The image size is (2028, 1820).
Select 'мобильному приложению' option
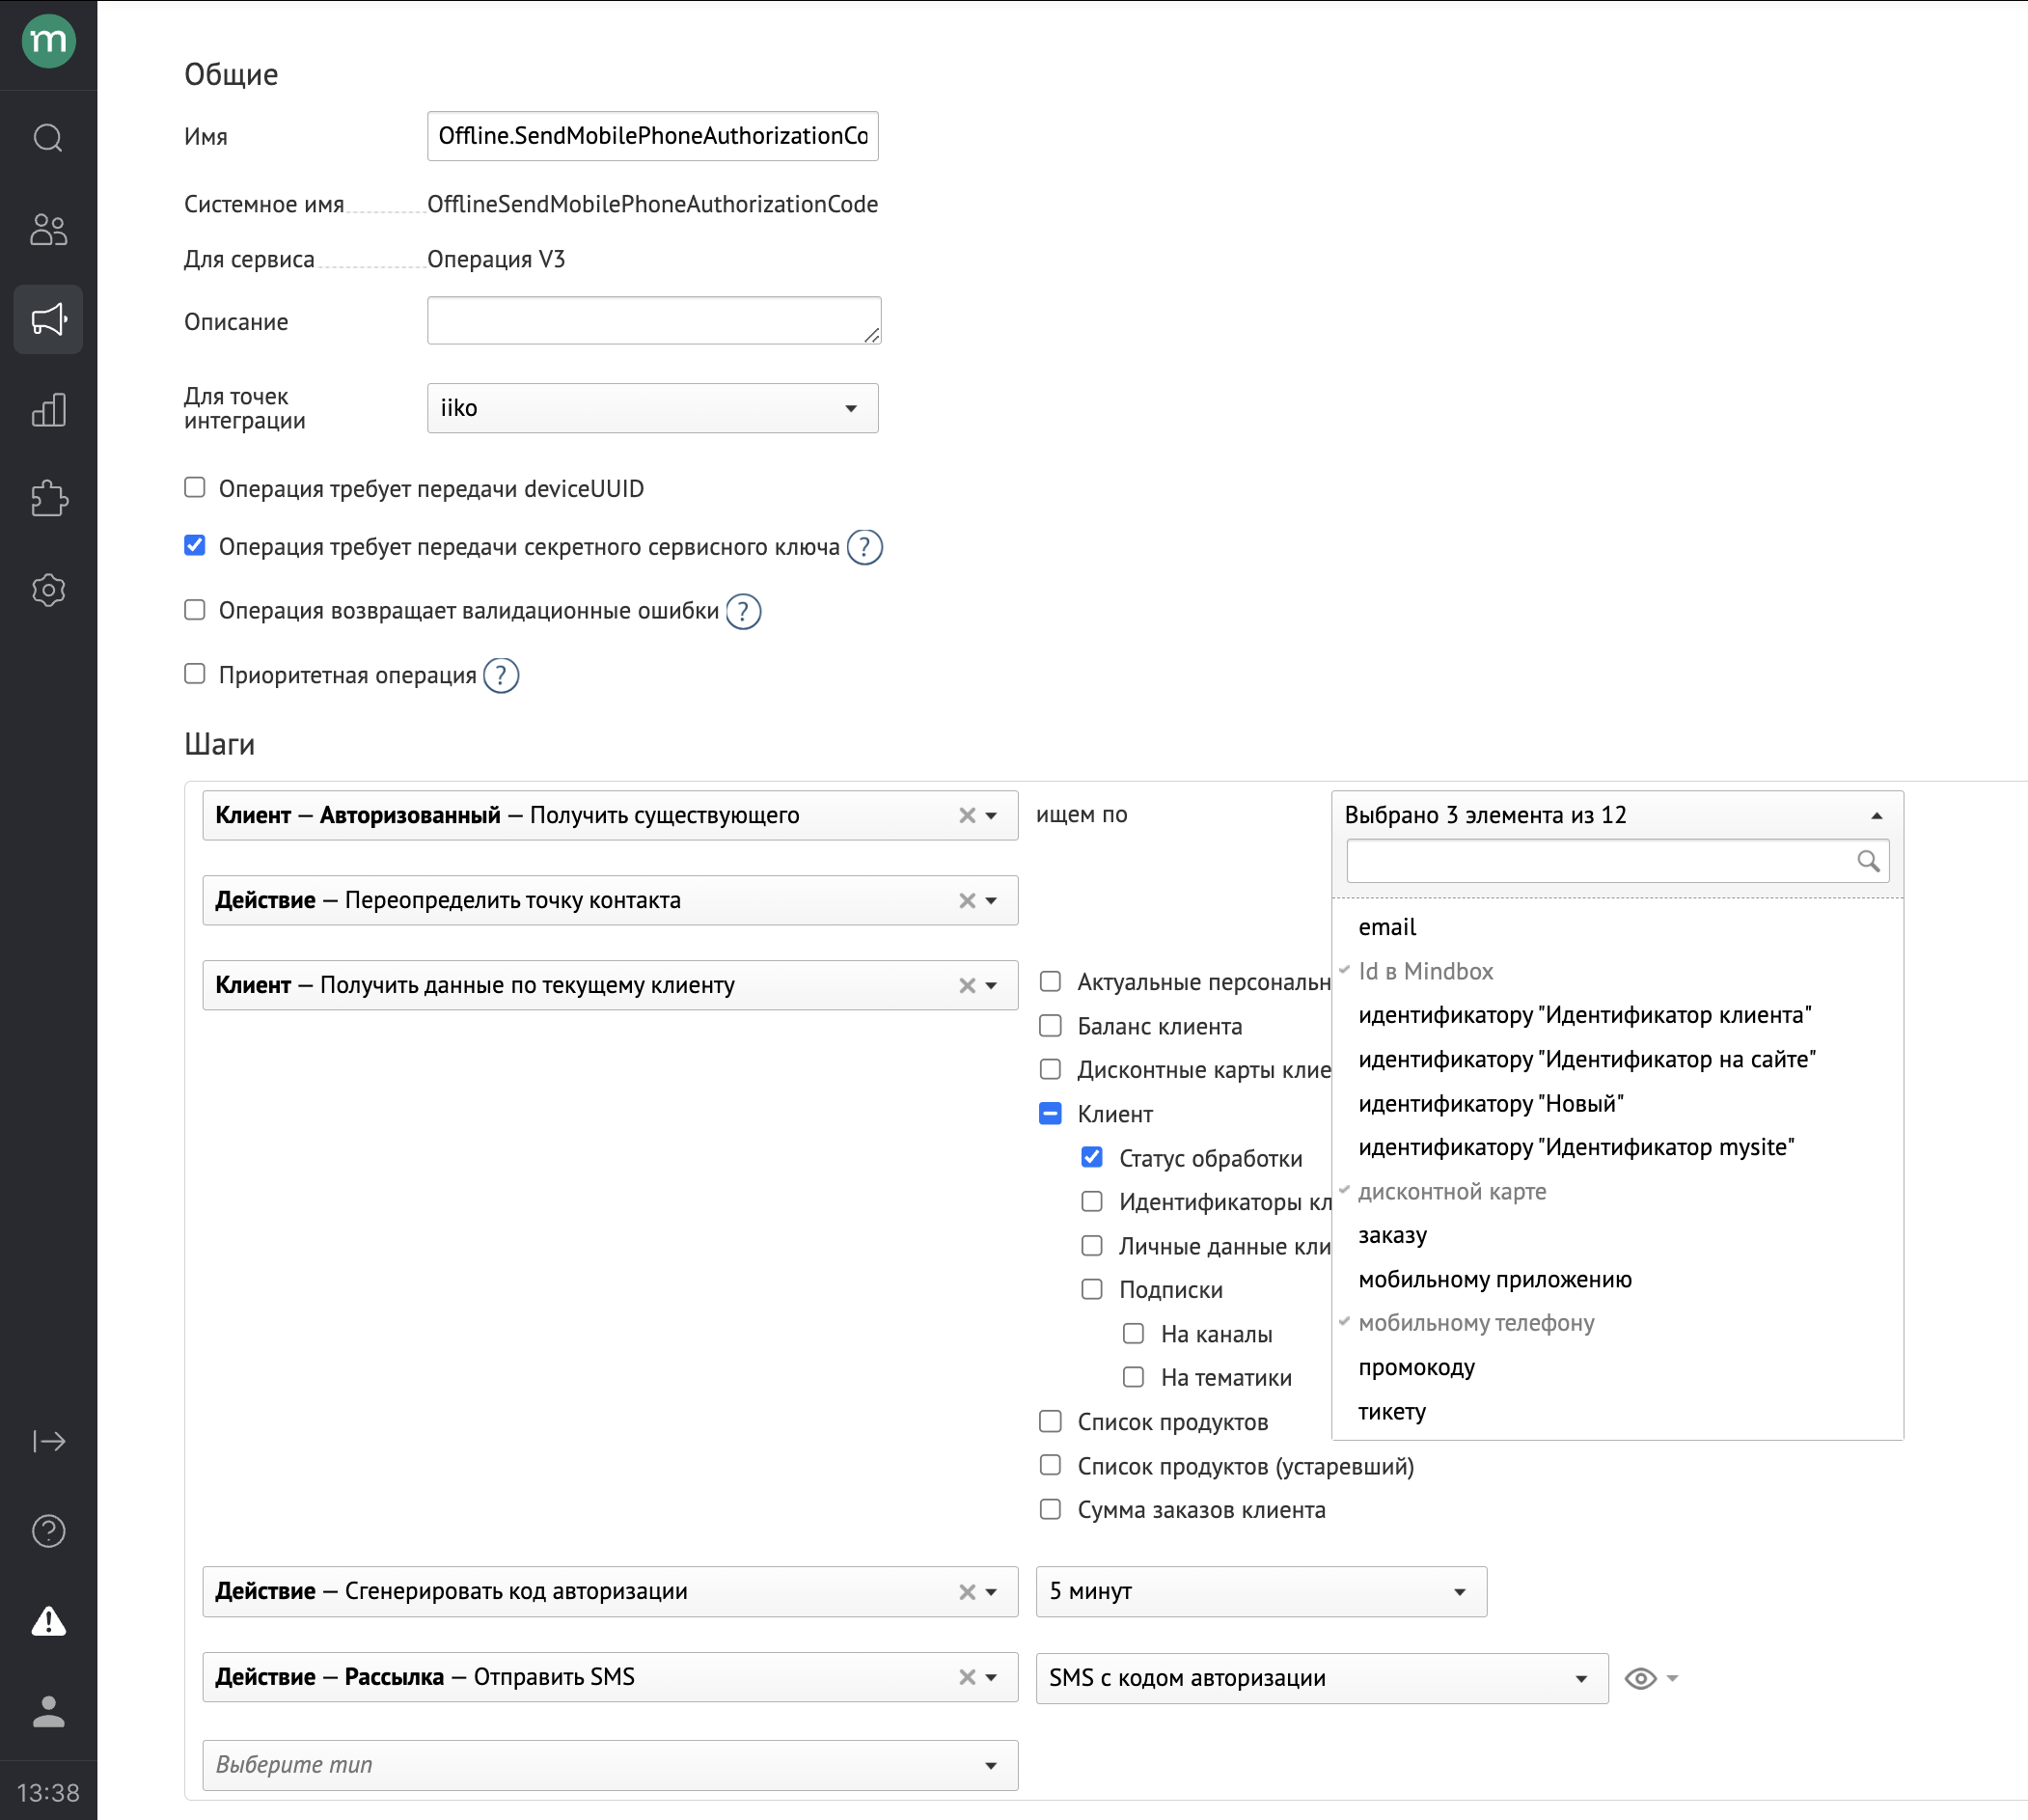(x=1617, y=1279)
